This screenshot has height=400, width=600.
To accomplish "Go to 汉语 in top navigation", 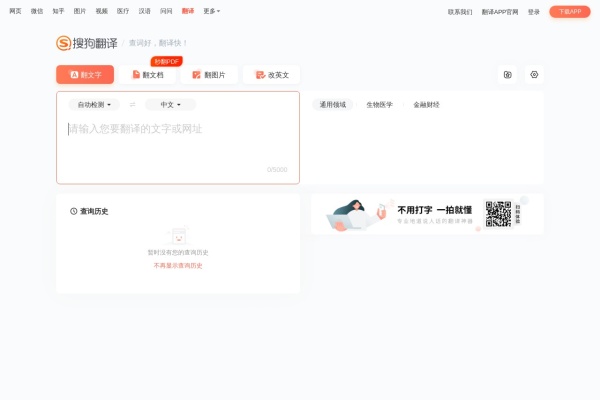I will pos(144,11).
